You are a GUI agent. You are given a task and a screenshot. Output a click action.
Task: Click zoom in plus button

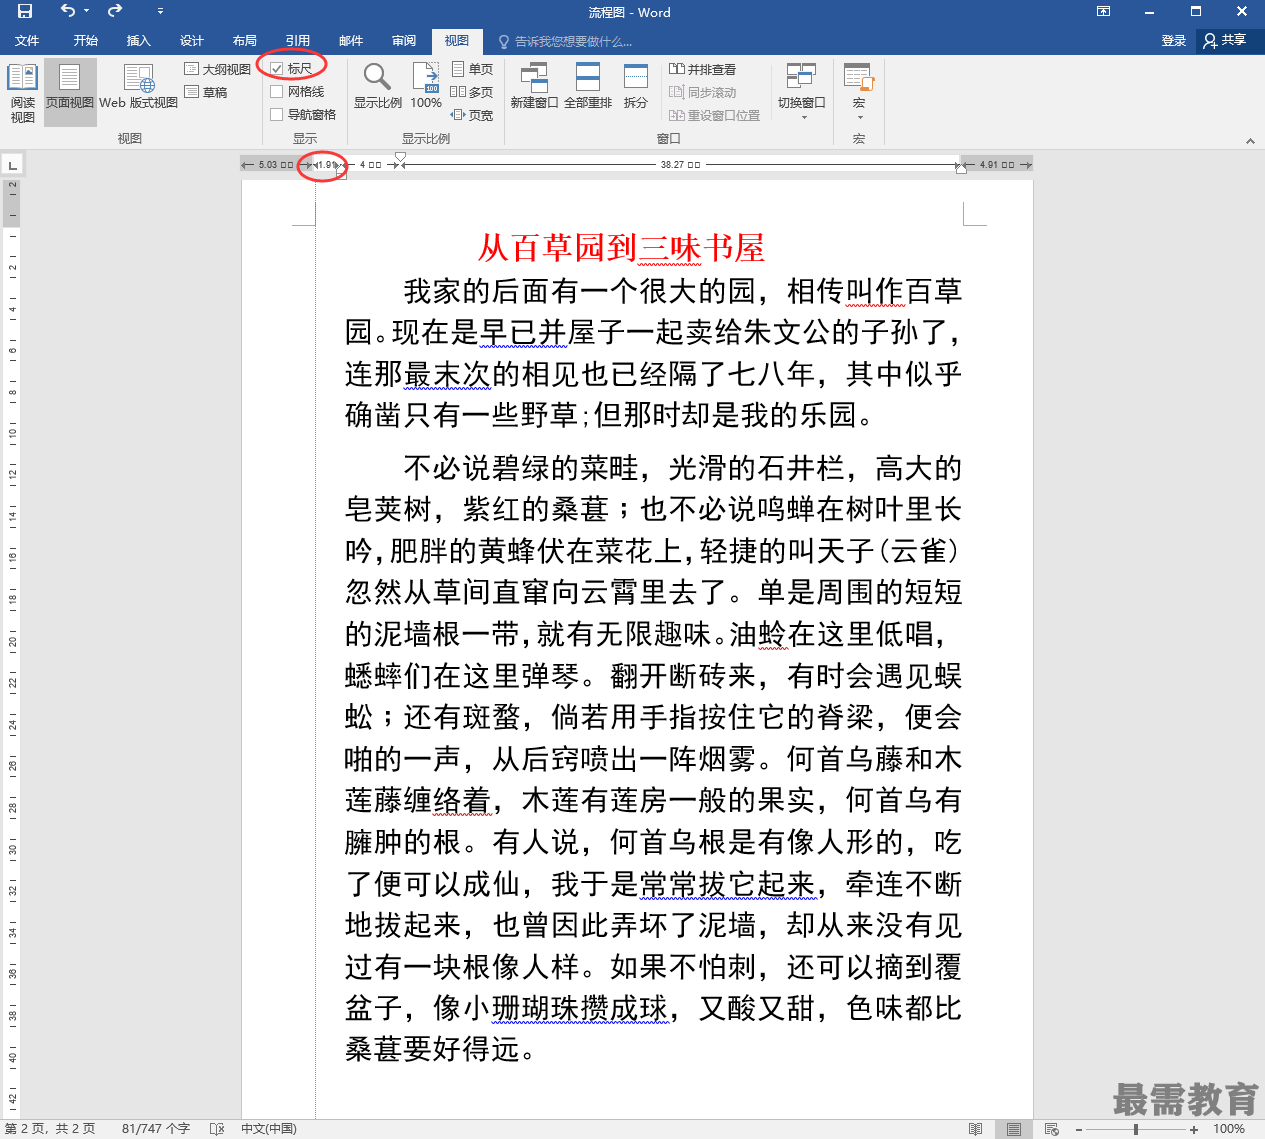point(1194,1129)
